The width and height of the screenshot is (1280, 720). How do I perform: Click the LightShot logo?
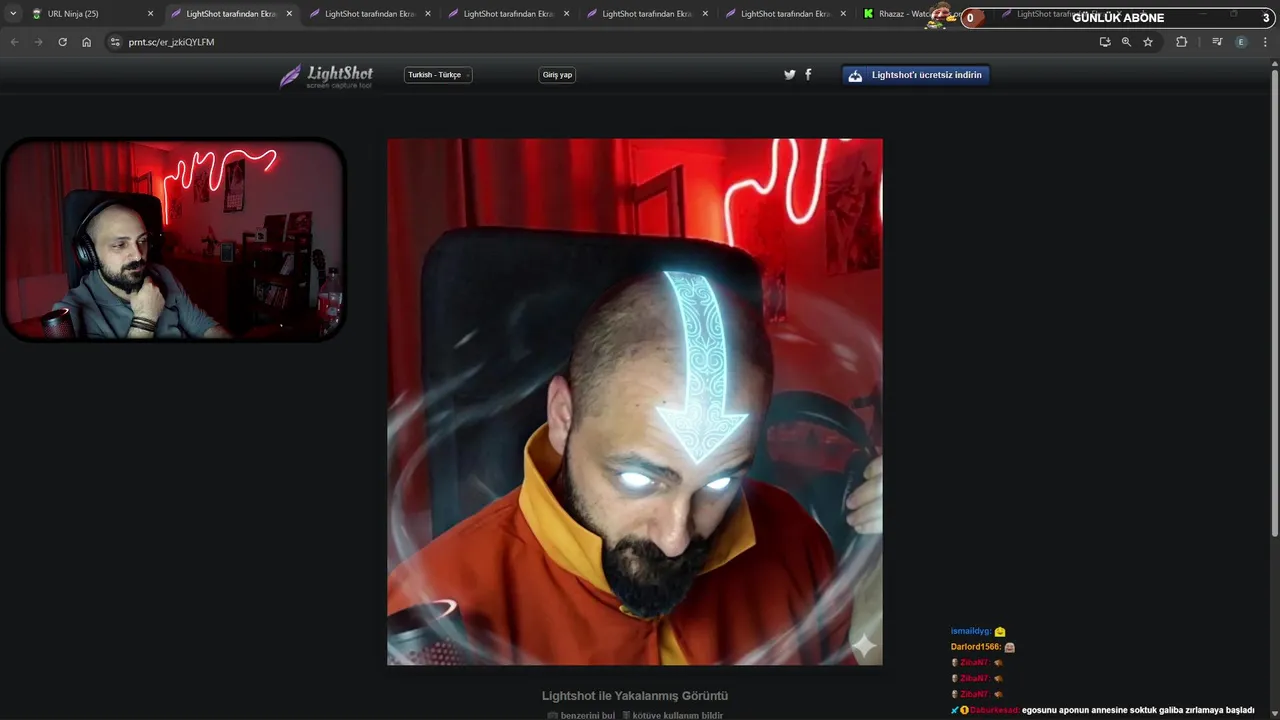(x=326, y=76)
